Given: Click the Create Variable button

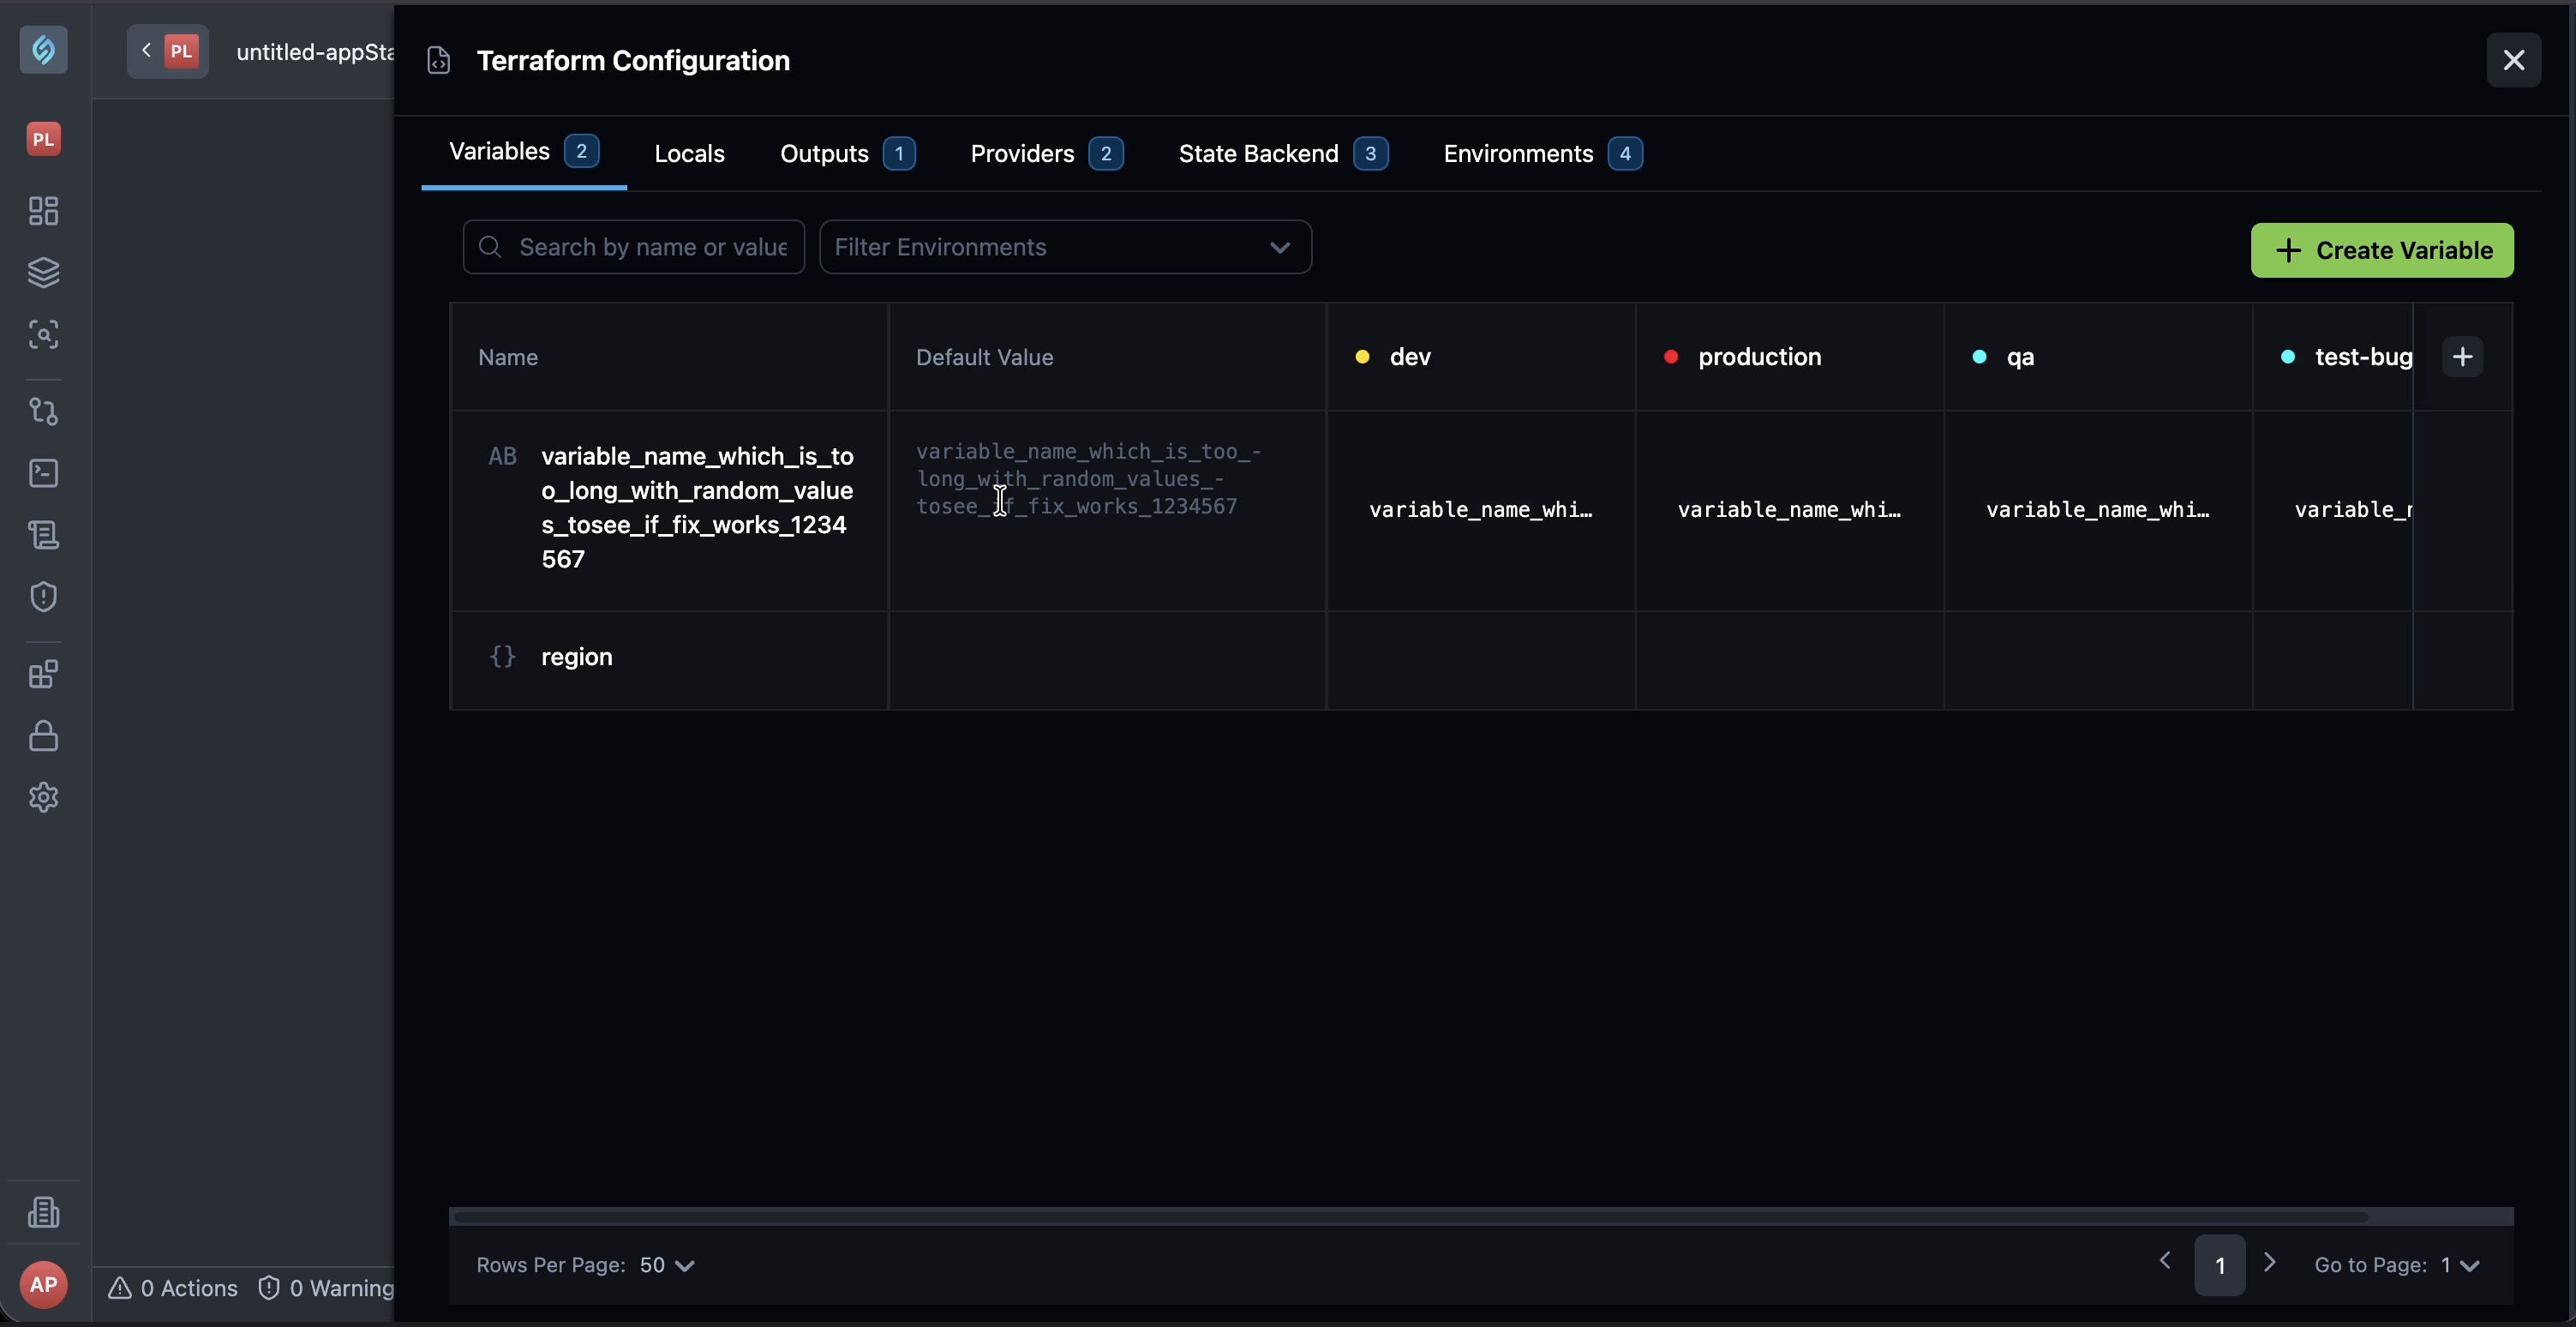Looking at the screenshot, I should point(2382,250).
